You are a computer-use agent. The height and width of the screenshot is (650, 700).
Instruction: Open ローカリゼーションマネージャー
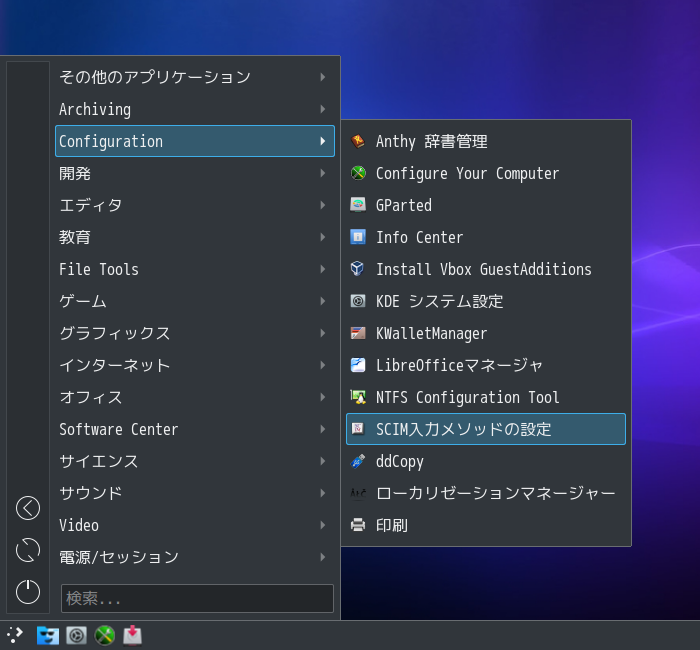tap(486, 493)
